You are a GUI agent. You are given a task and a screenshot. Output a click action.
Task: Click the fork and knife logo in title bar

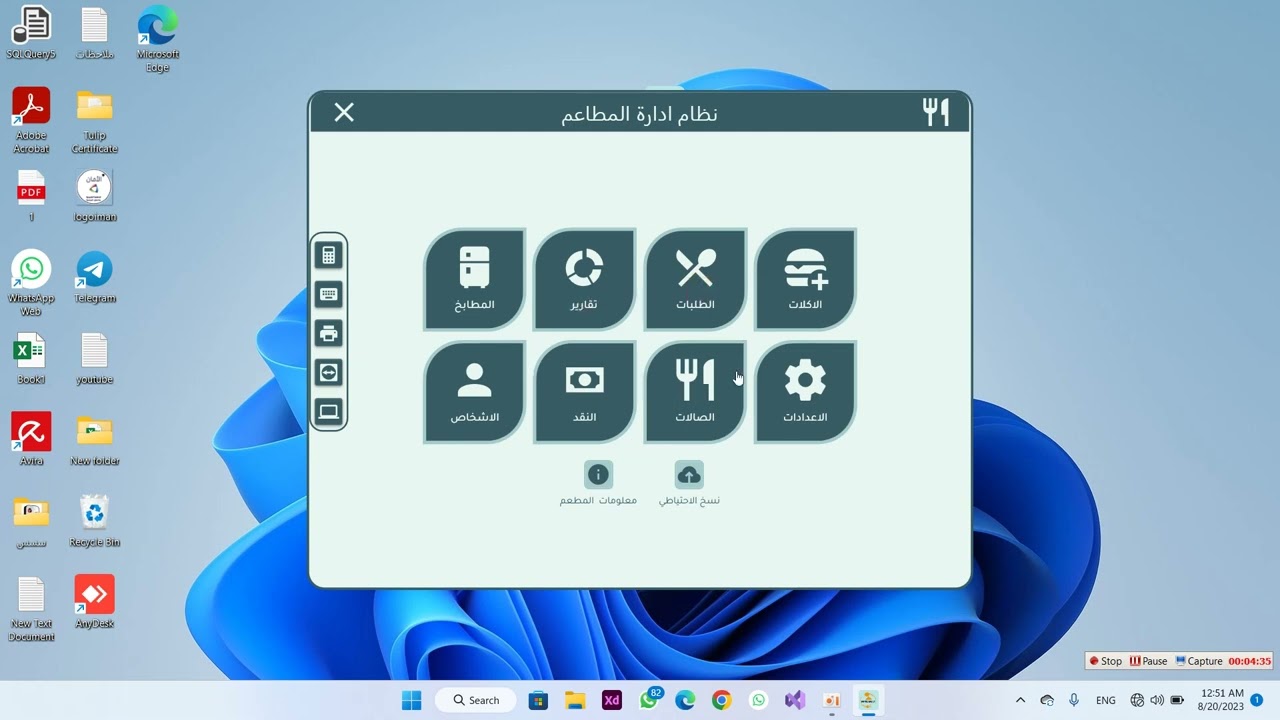pos(935,112)
